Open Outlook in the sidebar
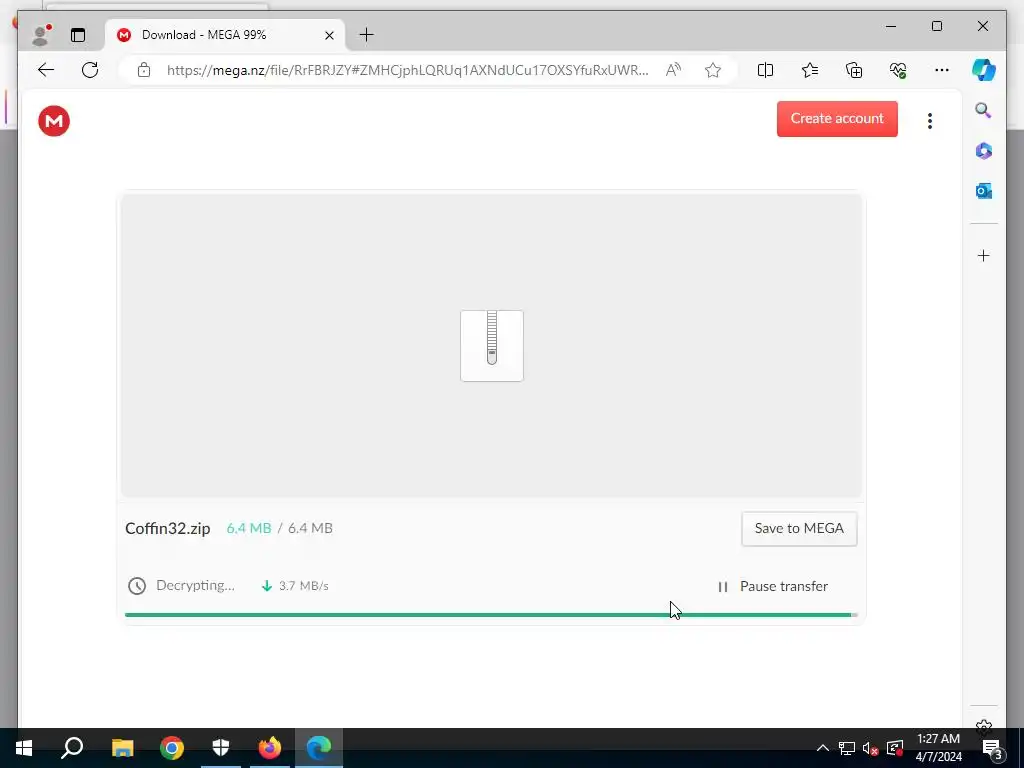The image size is (1024, 768). [984, 191]
